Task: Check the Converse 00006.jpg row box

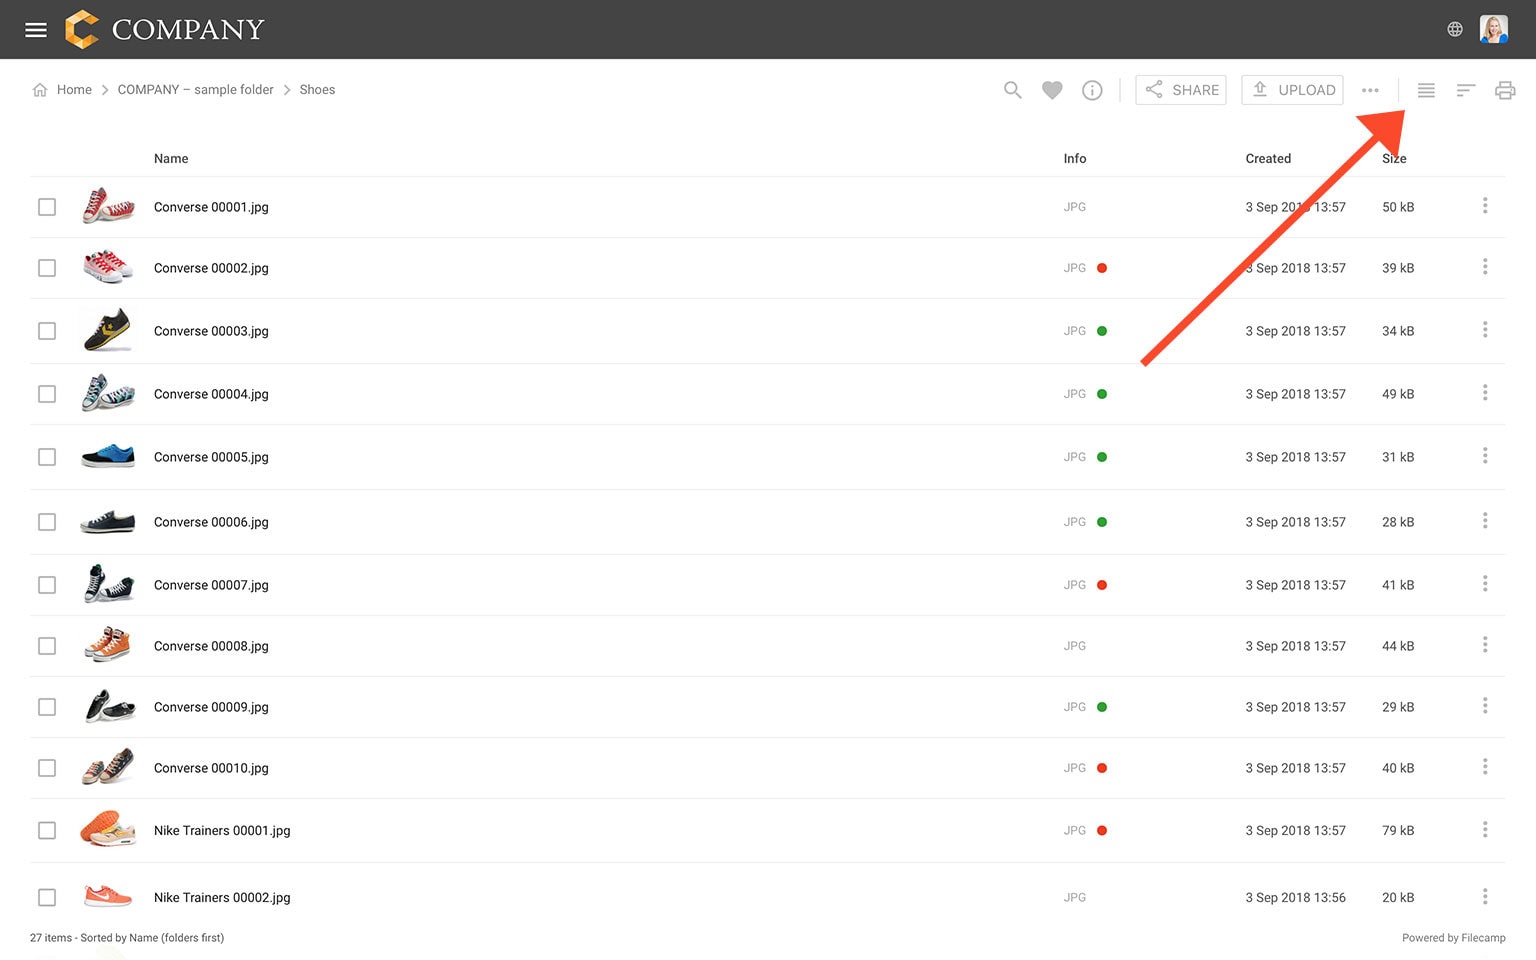Action: point(47,522)
